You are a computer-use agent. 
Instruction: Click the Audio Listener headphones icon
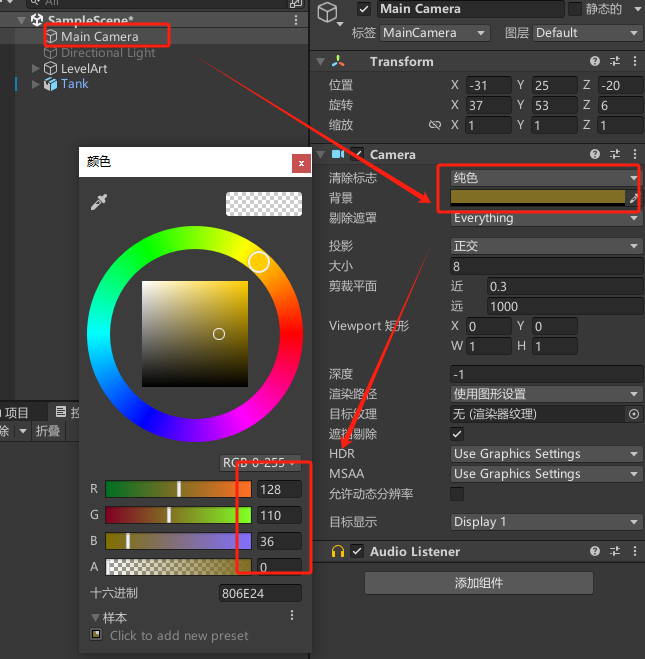click(x=338, y=551)
